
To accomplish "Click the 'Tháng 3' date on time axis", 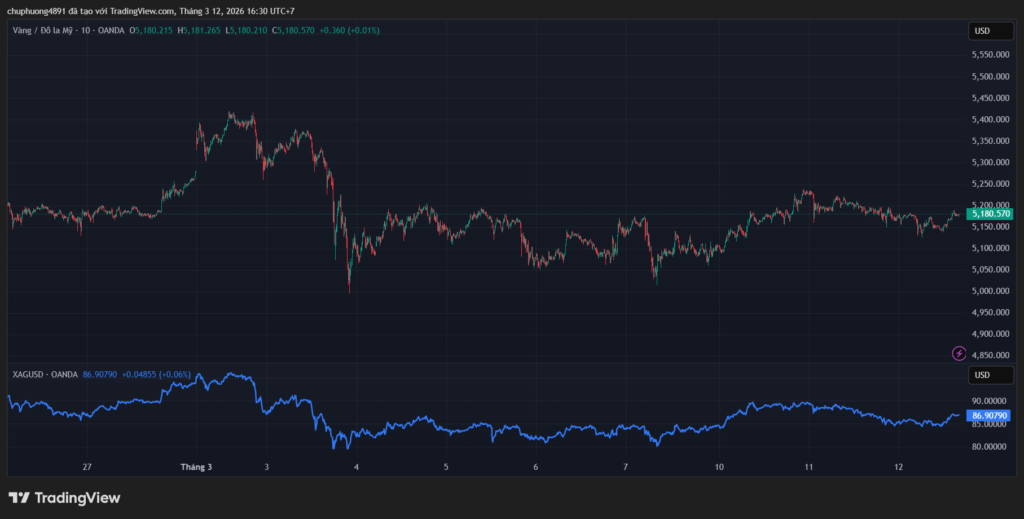I will click(196, 467).
